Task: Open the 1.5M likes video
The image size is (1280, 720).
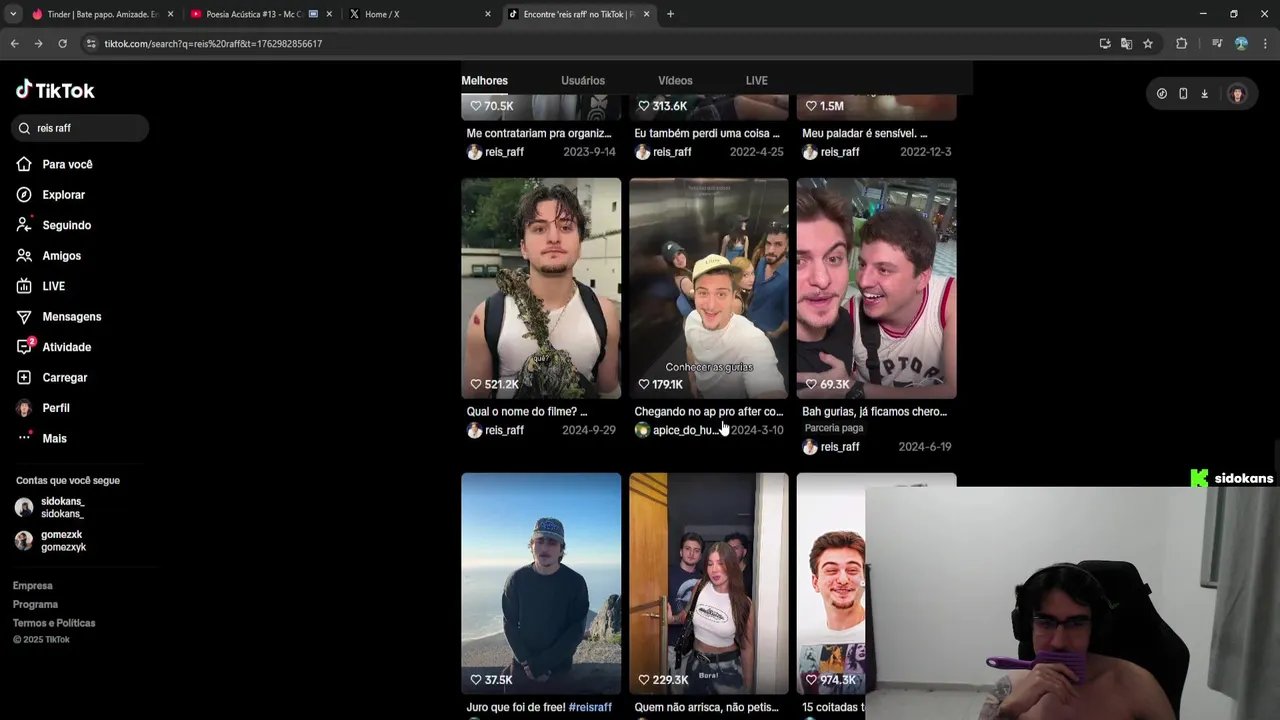Action: pyautogui.click(x=877, y=107)
